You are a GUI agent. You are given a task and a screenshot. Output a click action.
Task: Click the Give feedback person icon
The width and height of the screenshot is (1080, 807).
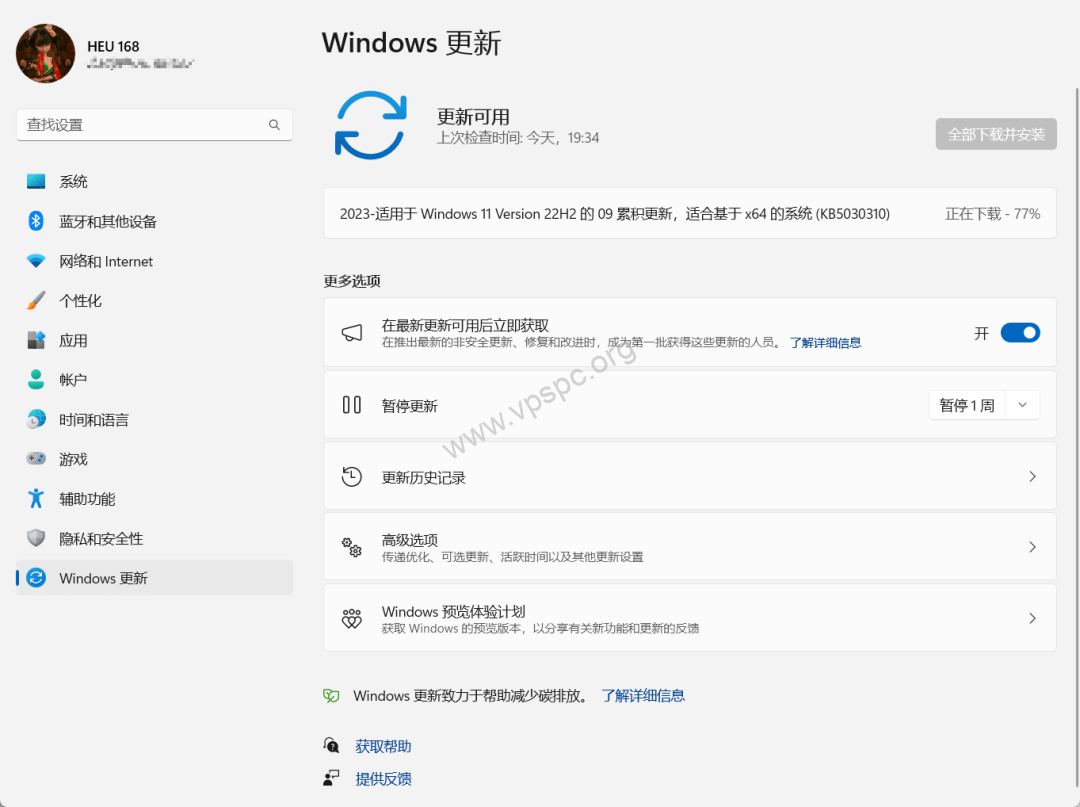point(331,778)
